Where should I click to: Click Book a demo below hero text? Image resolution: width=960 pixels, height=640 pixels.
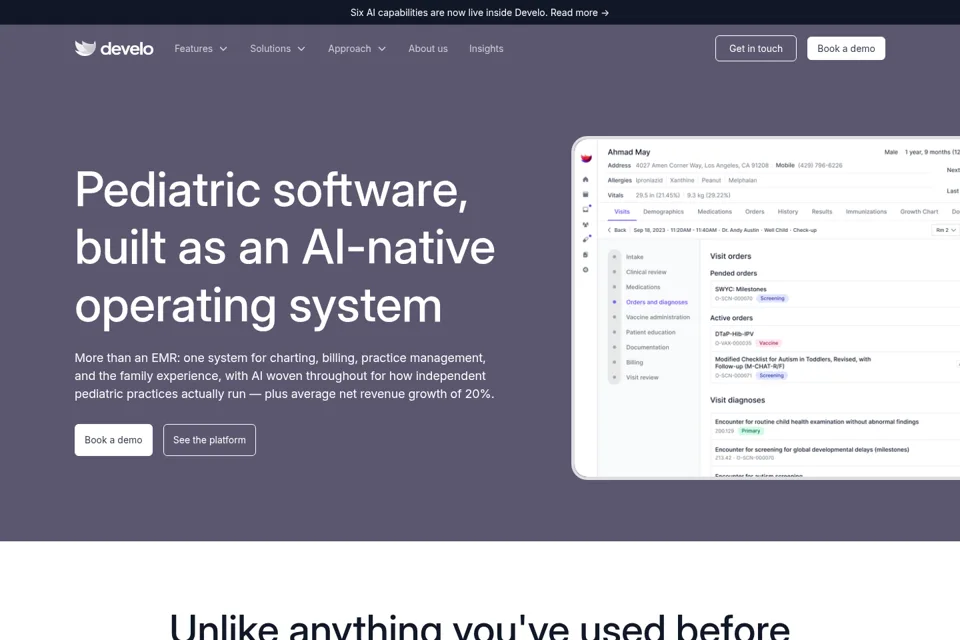tap(113, 440)
